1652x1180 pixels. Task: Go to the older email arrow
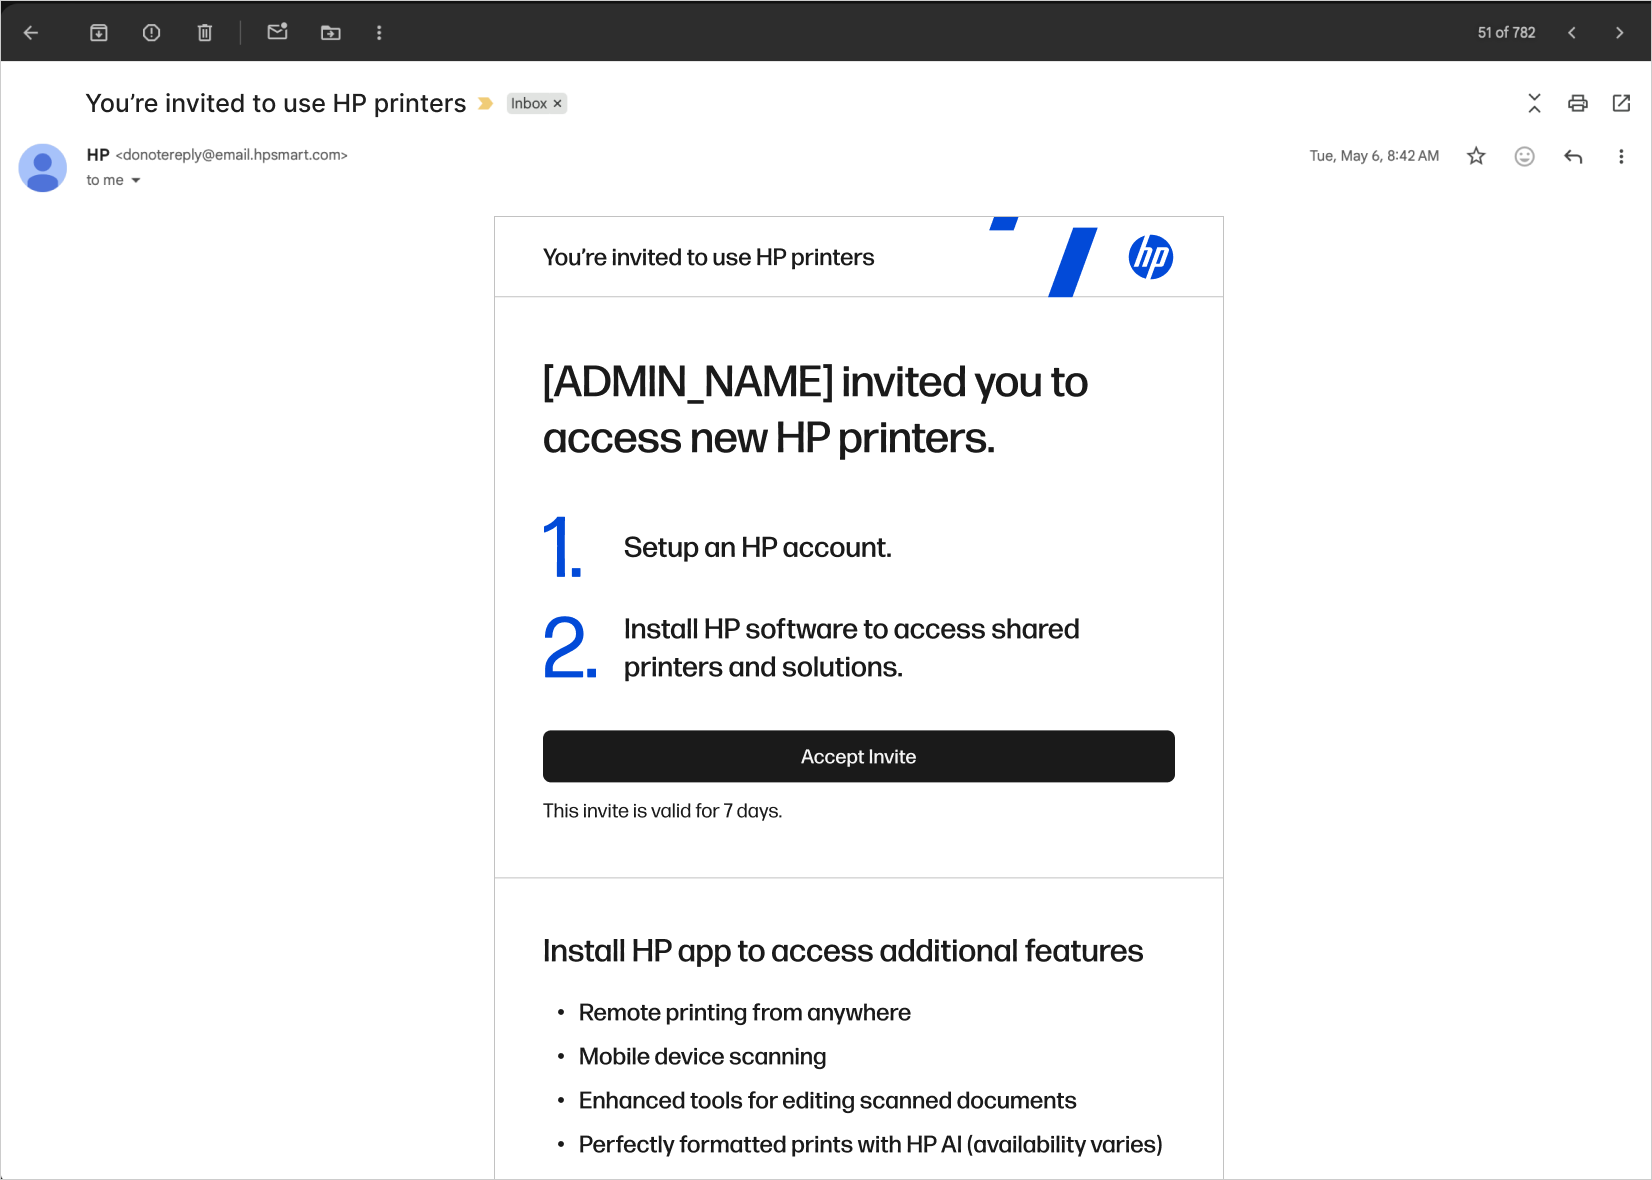pos(1619,33)
